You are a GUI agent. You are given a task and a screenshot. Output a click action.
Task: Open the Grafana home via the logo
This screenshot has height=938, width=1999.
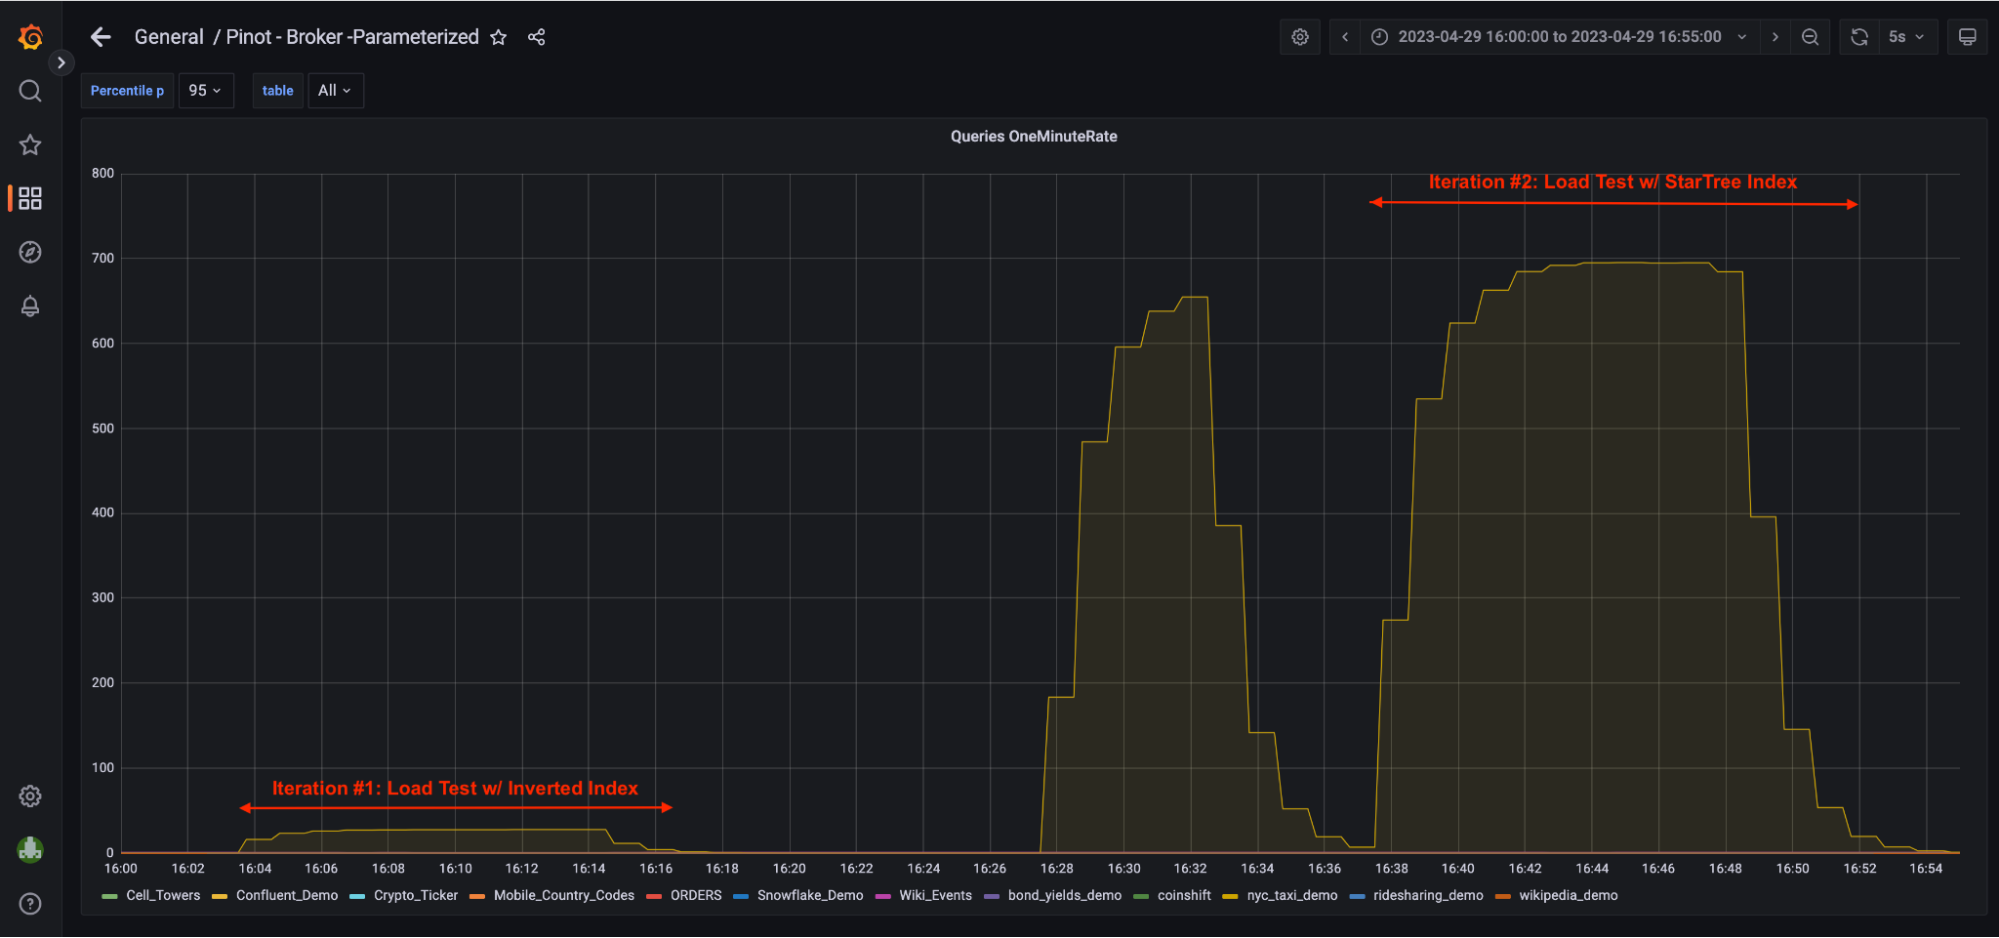[29, 36]
